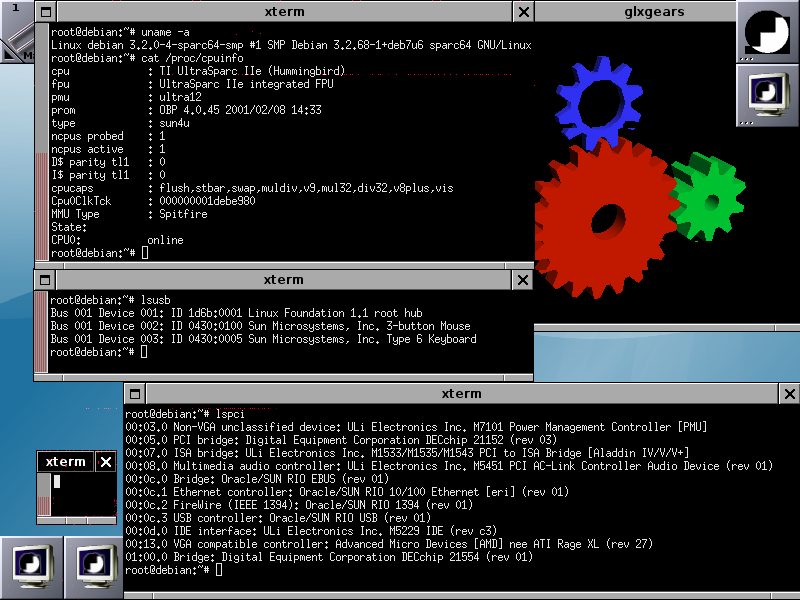
Task: Close the xterm window showing lspci
Action: [789, 394]
